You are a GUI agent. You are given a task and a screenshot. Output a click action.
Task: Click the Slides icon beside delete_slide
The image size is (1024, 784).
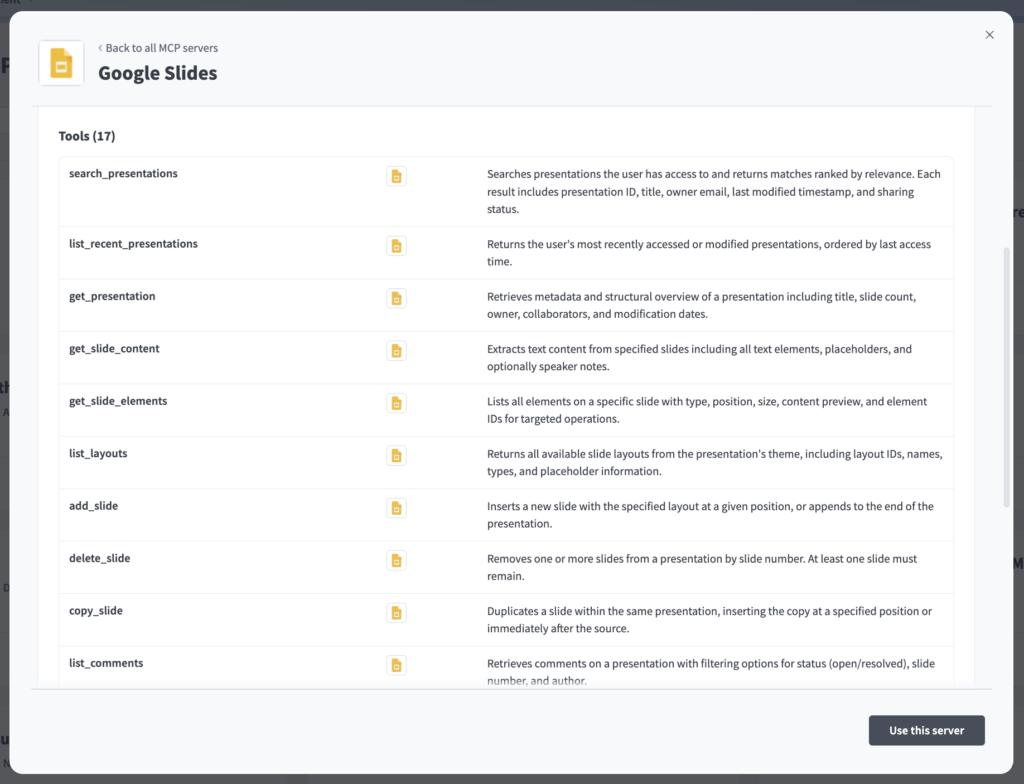[x=396, y=561]
